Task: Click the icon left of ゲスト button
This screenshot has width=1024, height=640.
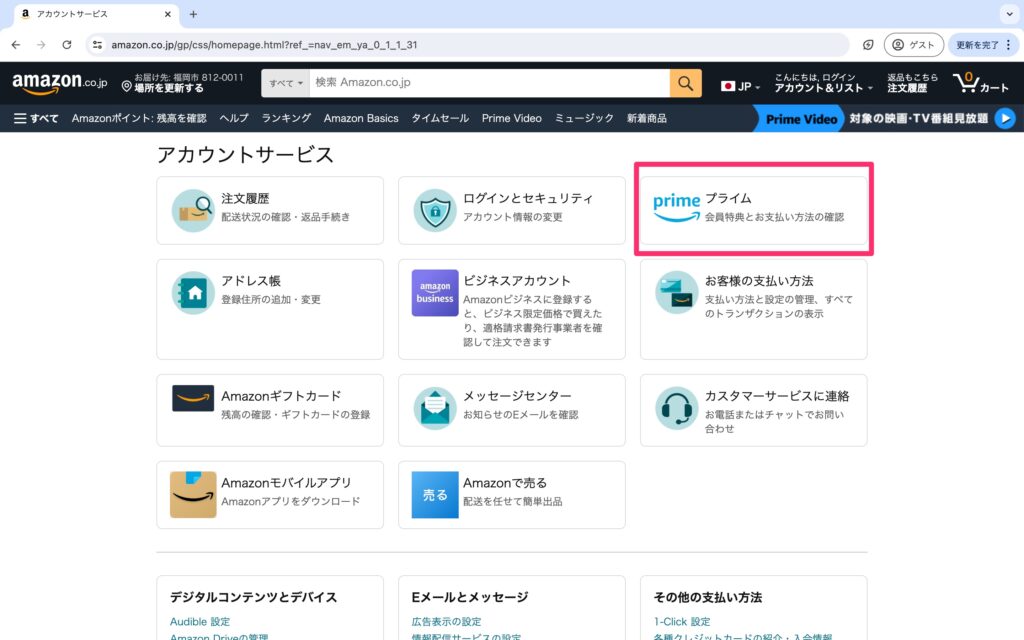Action: (x=868, y=44)
